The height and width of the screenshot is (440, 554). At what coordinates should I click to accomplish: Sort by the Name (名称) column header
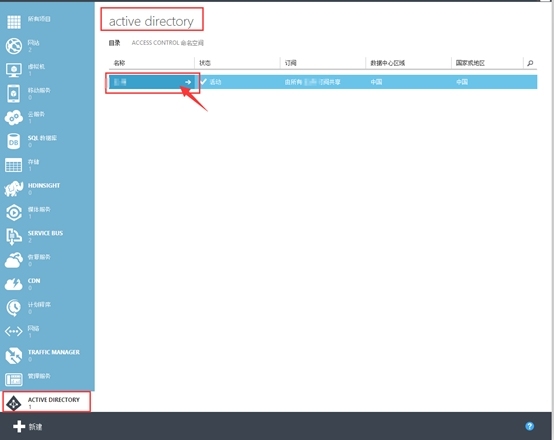119,63
